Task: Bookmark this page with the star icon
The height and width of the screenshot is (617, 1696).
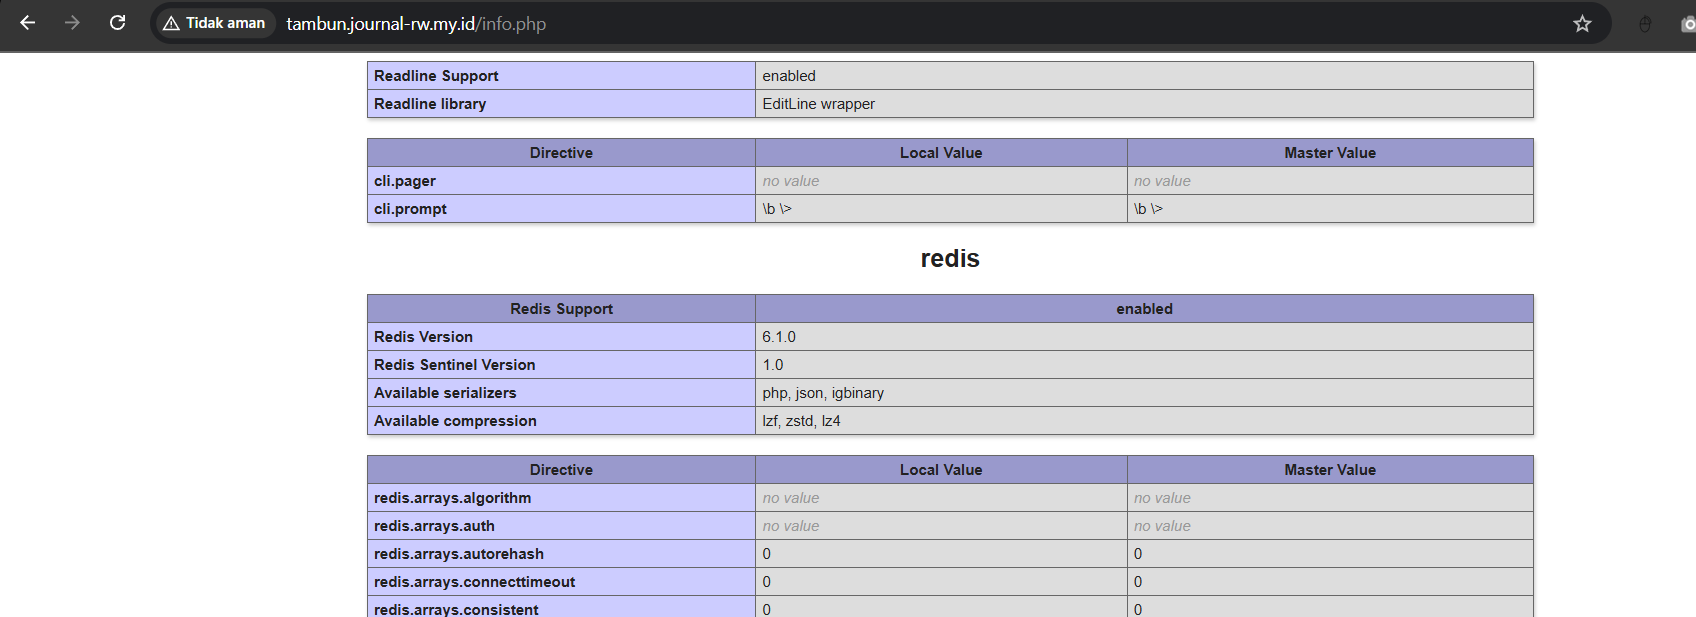Action: (1582, 24)
